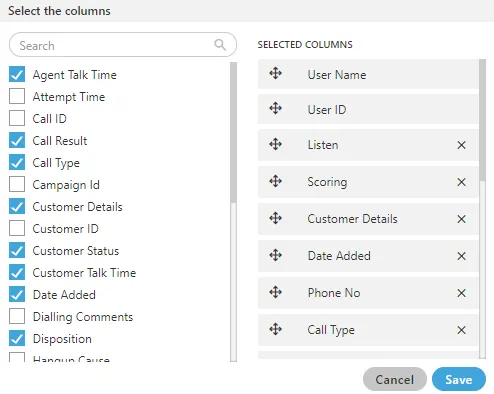Remove Scoring from selected columns

click(x=461, y=182)
